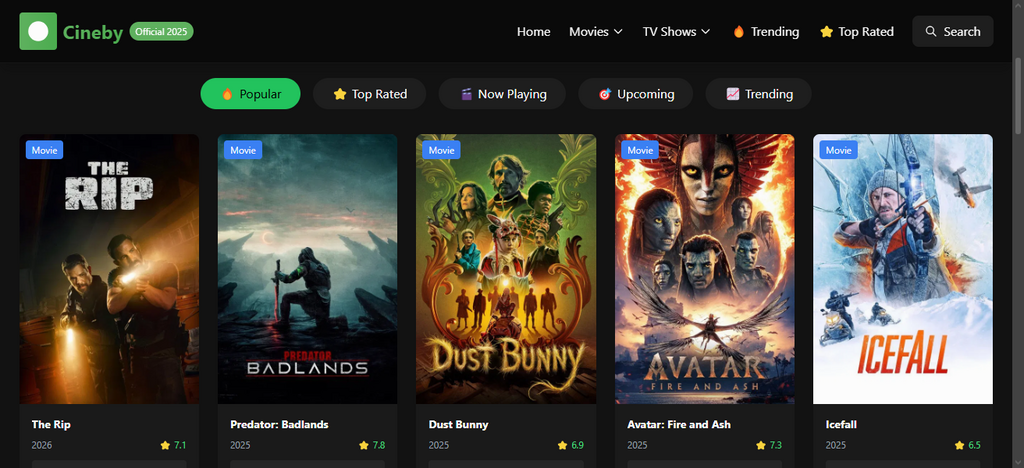This screenshot has height=468, width=1024.
Task: Click the 6.9 rating value
Action: point(577,445)
